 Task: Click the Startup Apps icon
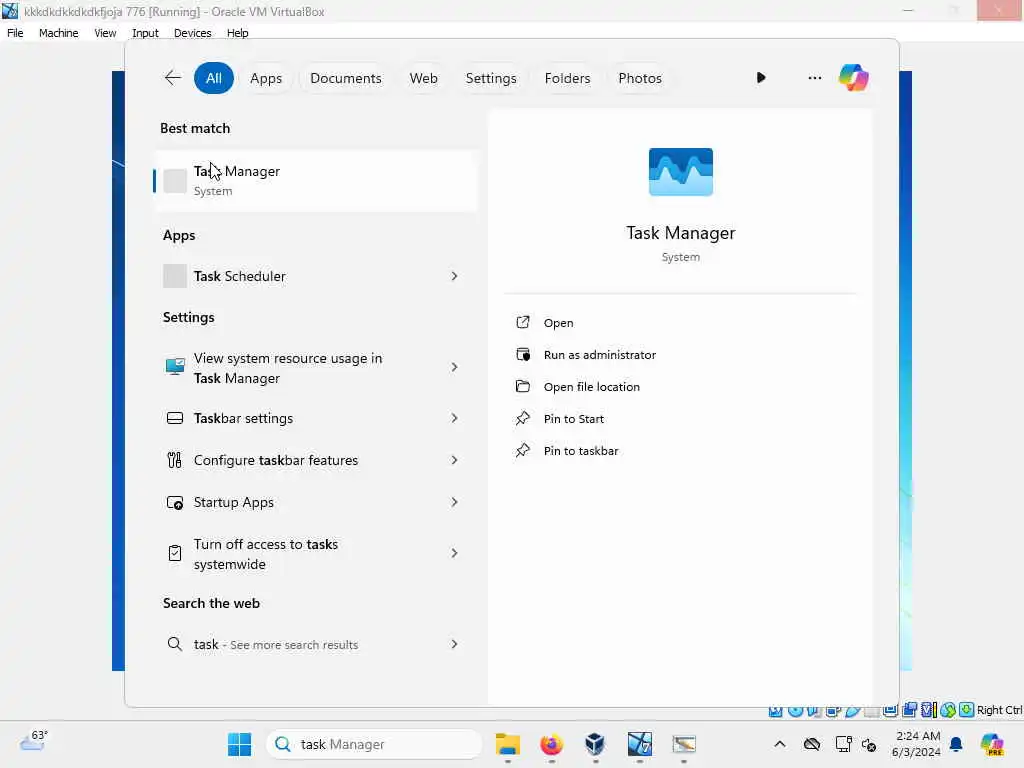point(175,502)
